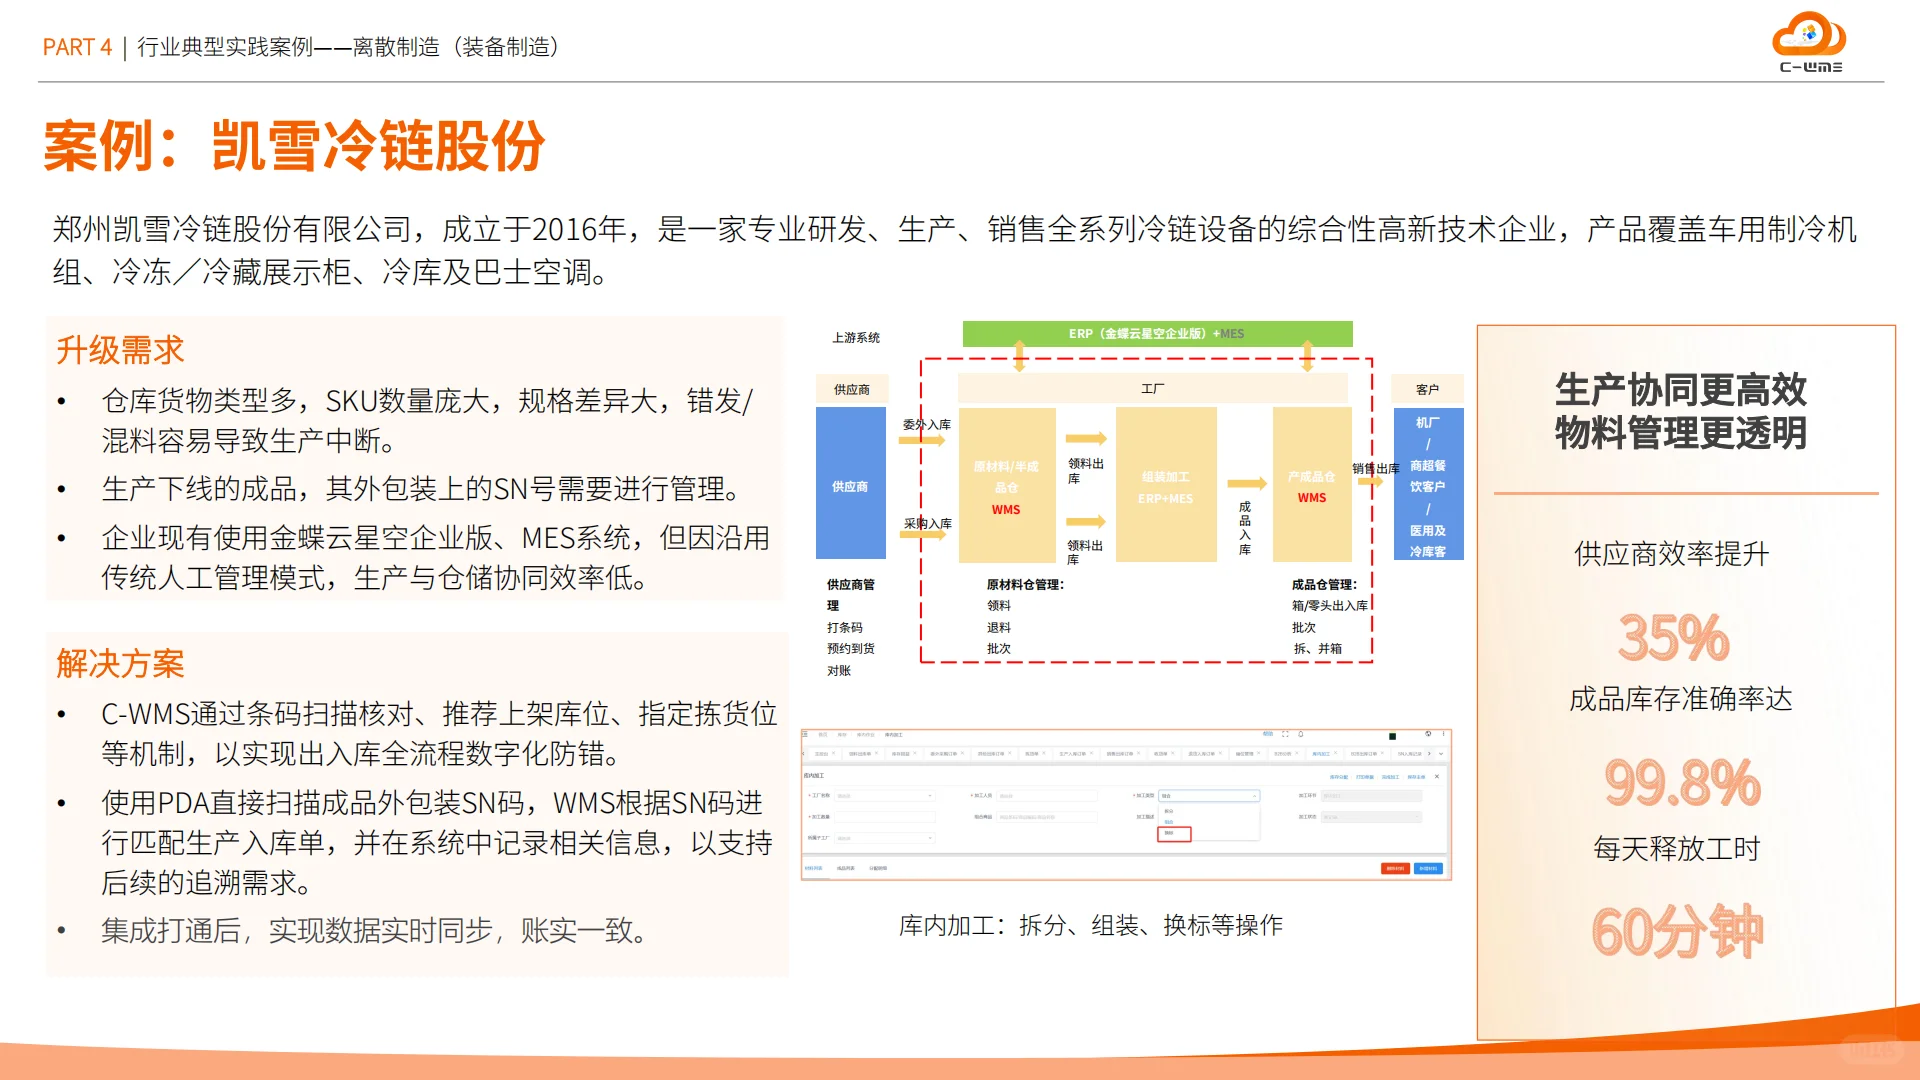The image size is (1920, 1080).
Task: Click the blue 供应商 box in diagram
Action: [850, 483]
